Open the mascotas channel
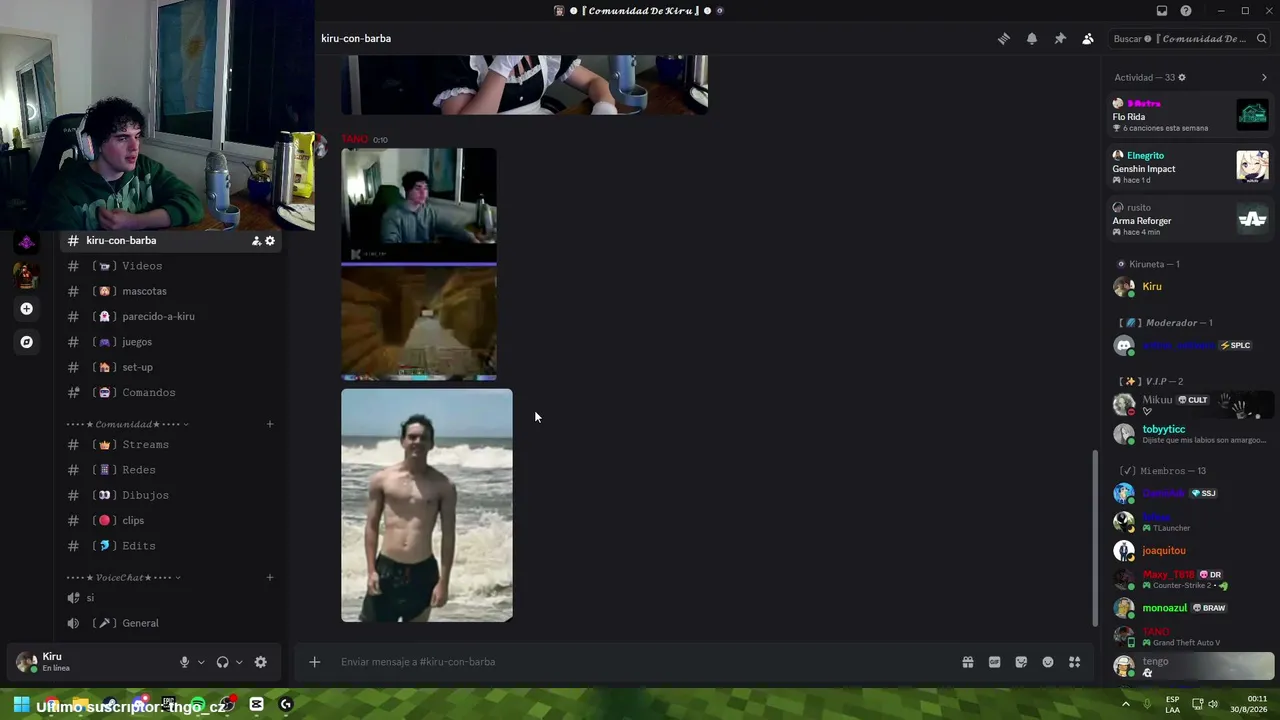 pos(170,291)
